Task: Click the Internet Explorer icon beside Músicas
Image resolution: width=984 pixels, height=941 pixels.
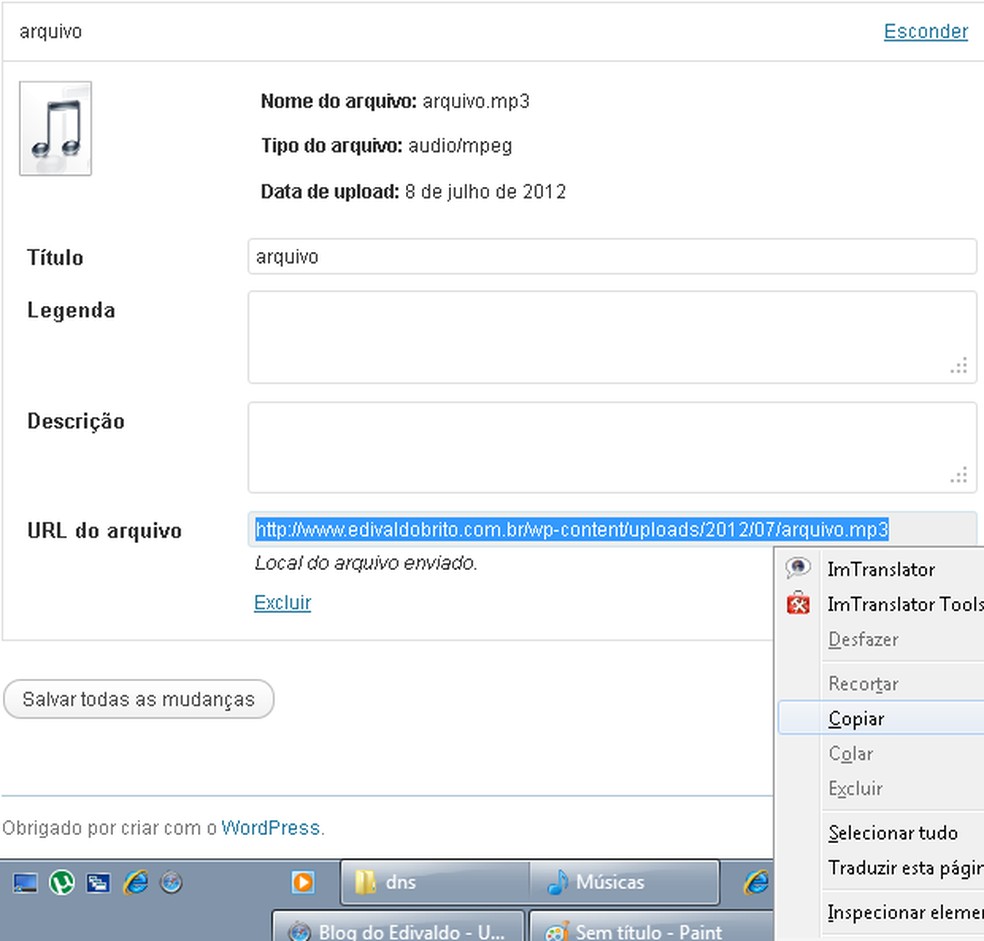Action: (757, 883)
